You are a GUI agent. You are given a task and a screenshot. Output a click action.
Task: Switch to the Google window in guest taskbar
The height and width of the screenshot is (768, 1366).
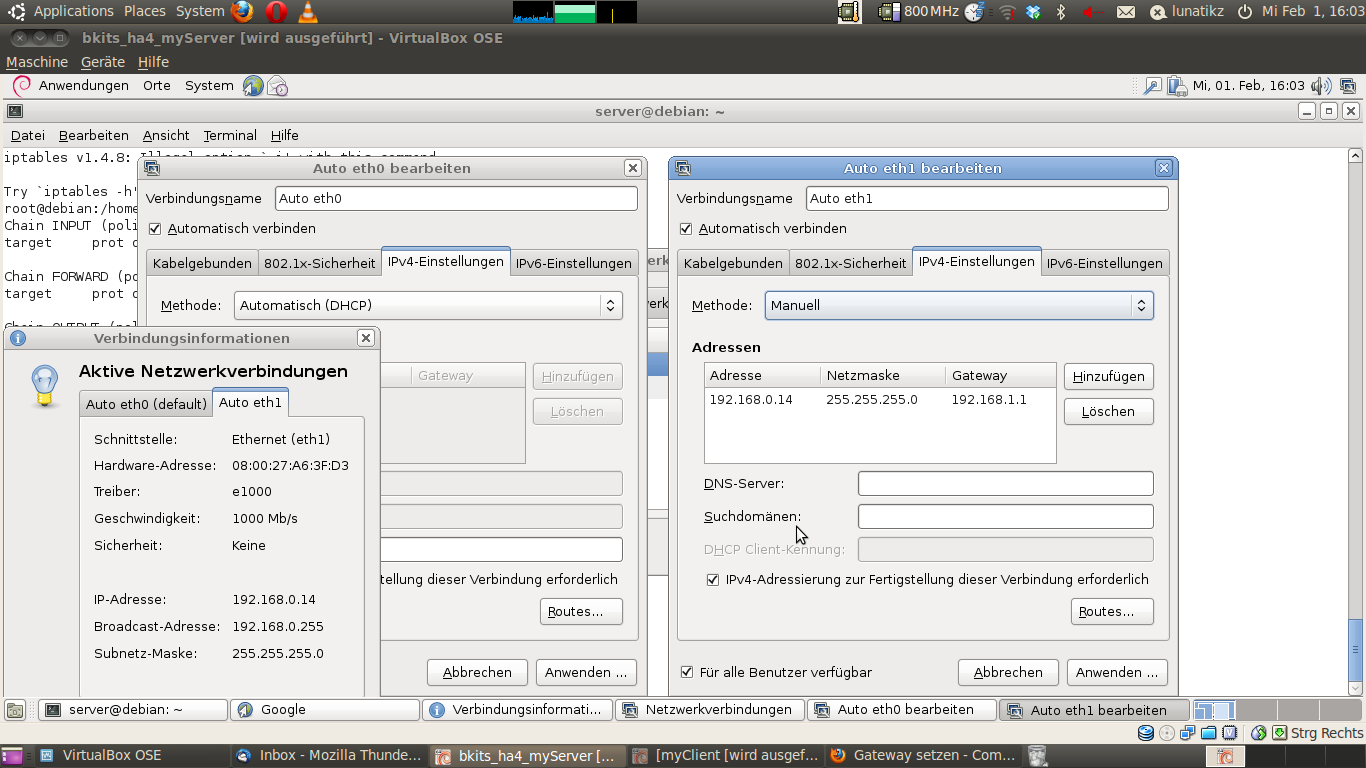tap(325, 709)
